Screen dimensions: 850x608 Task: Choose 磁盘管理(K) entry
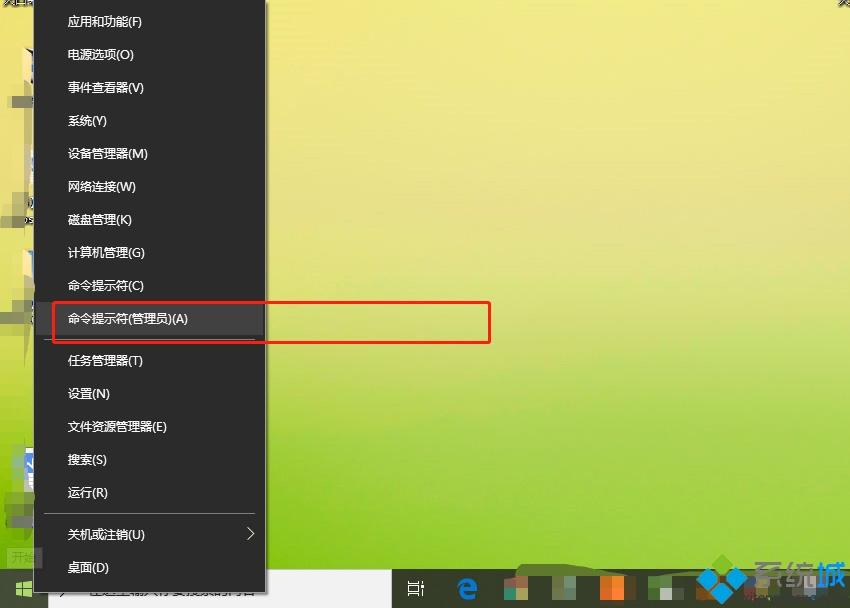pyautogui.click(x=99, y=220)
